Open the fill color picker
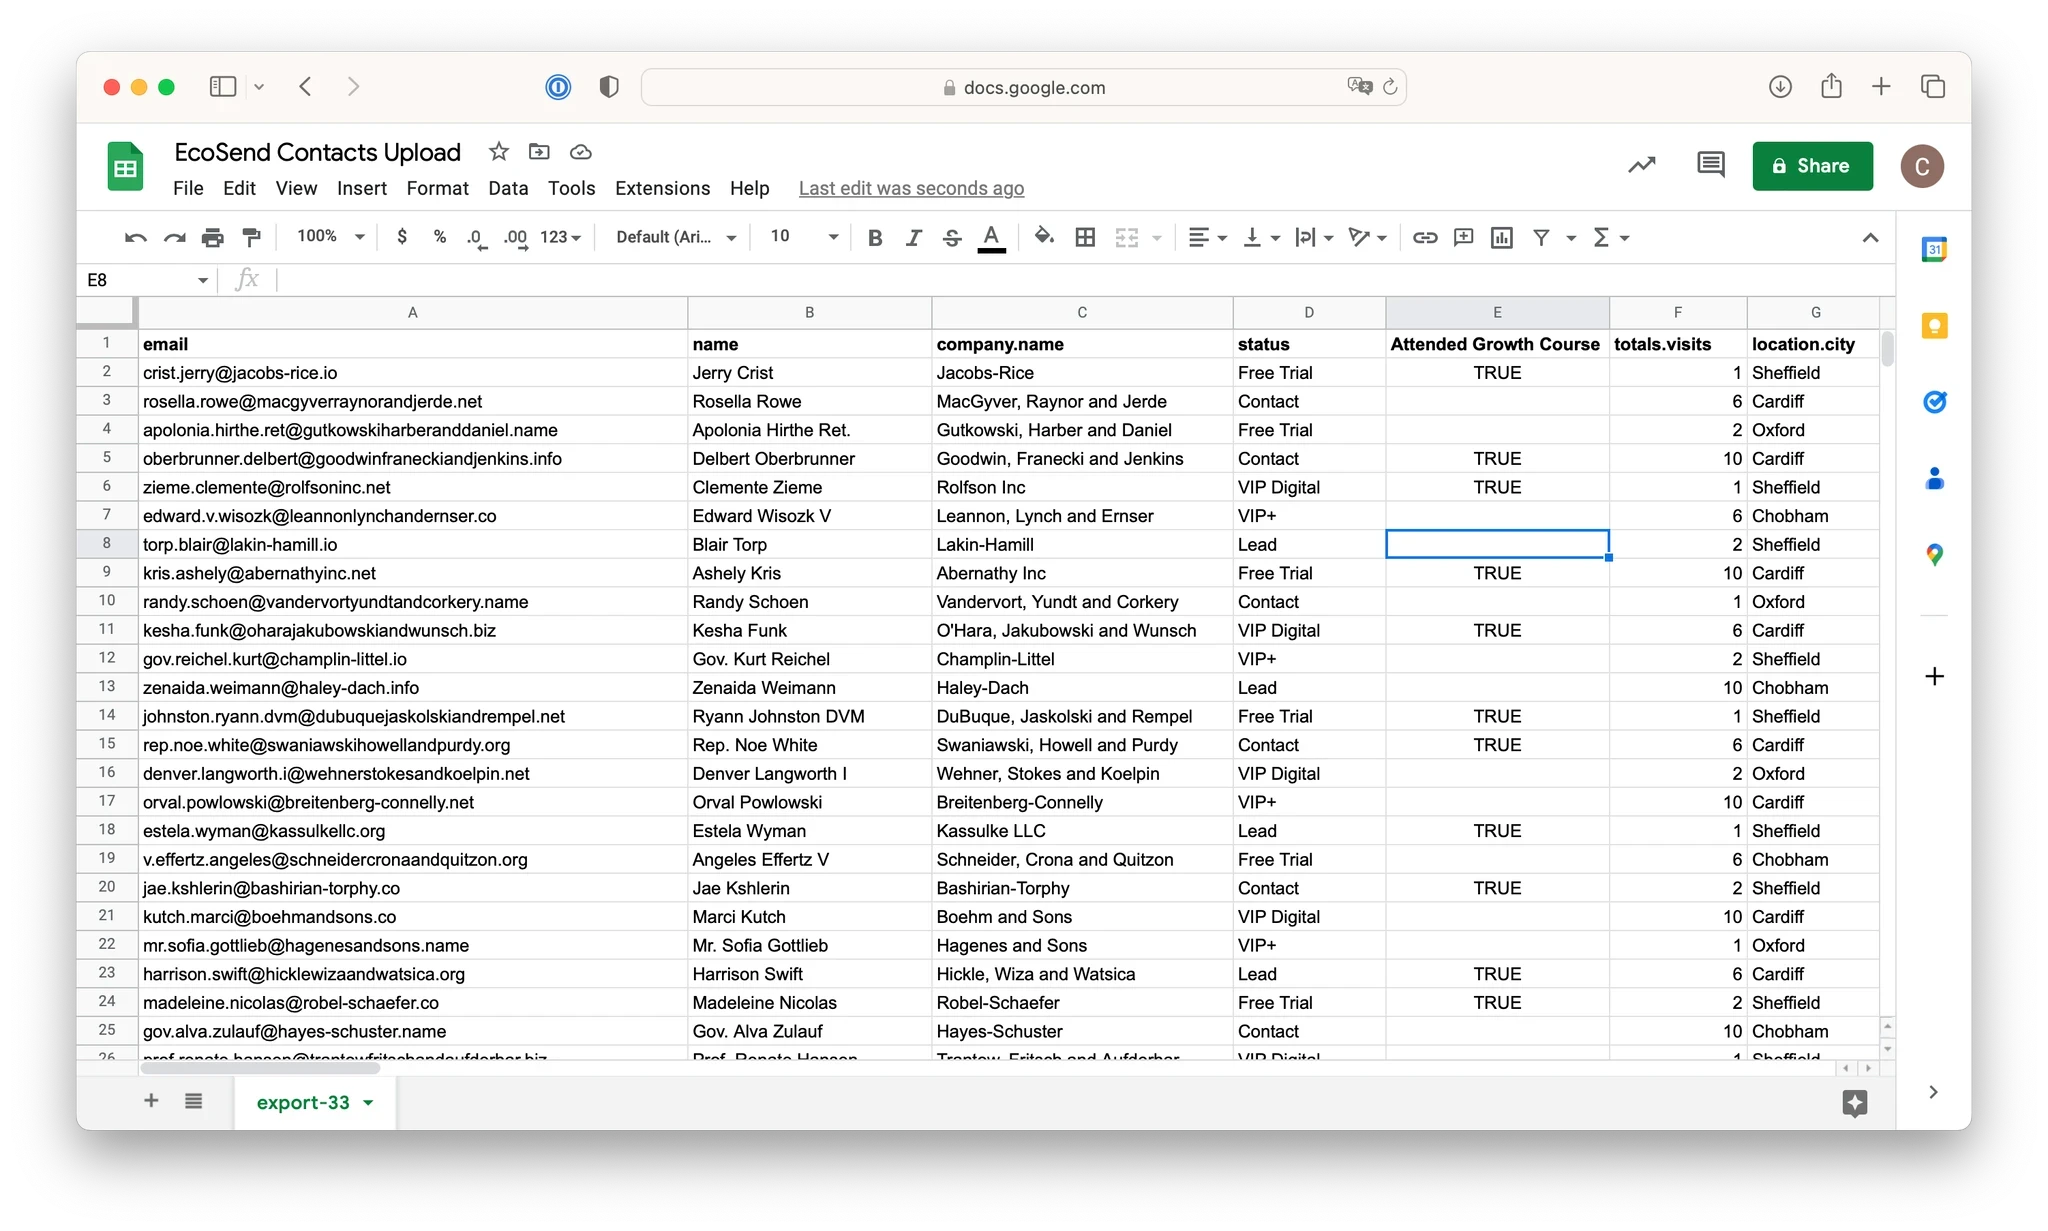The height and width of the screenshot is (1231, 2048). click(1044, 237)
